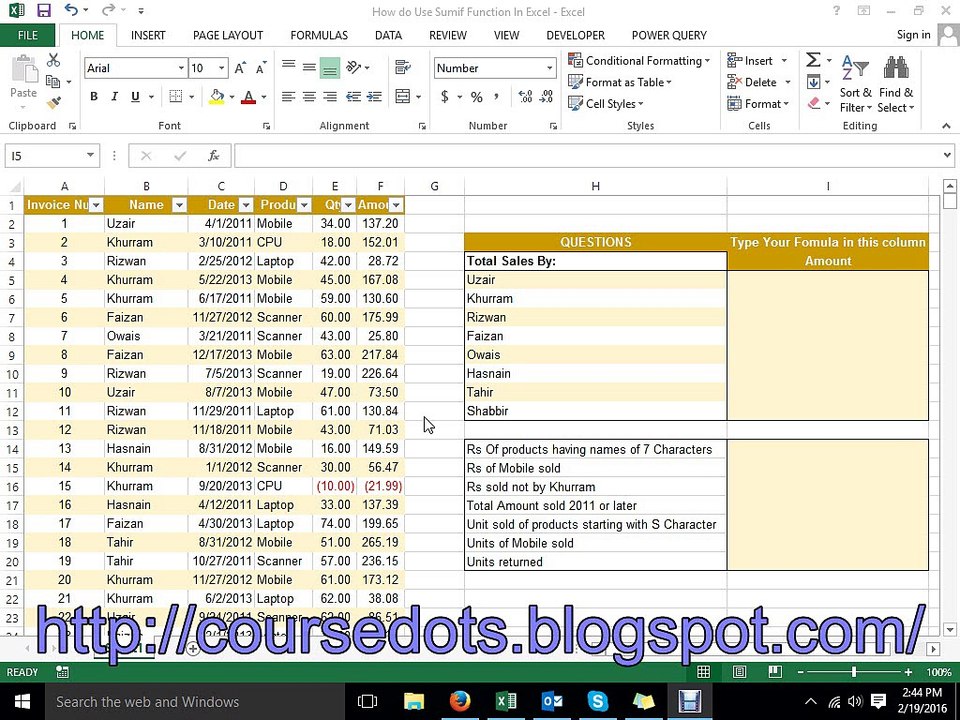Open the FILE tab

pos(28,36)
